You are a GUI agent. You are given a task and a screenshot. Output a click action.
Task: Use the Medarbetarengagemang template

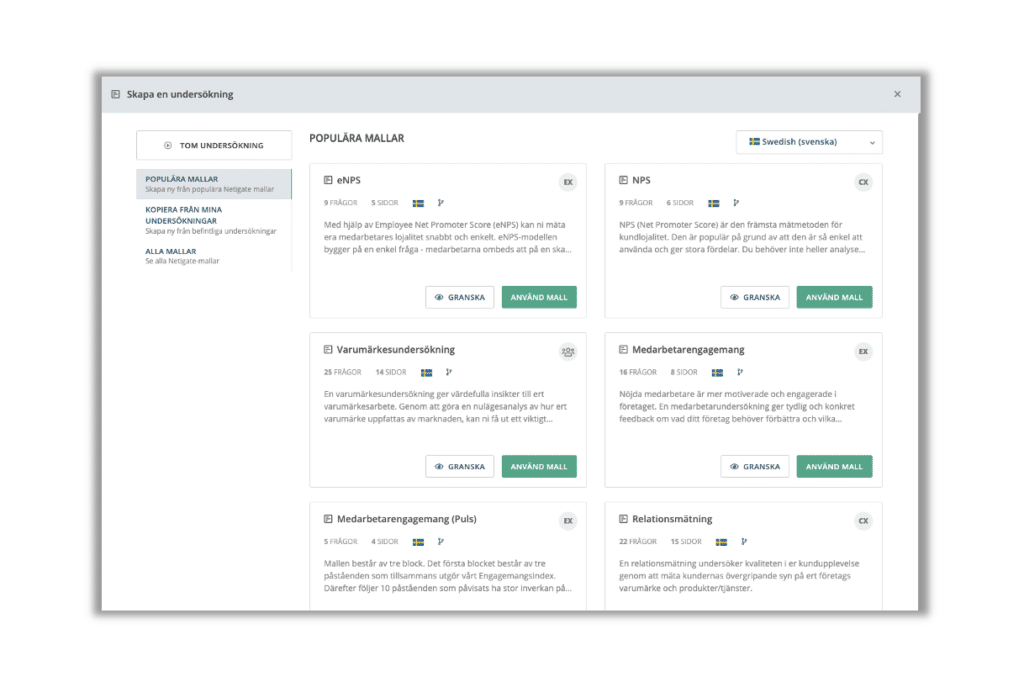point(834,467)
